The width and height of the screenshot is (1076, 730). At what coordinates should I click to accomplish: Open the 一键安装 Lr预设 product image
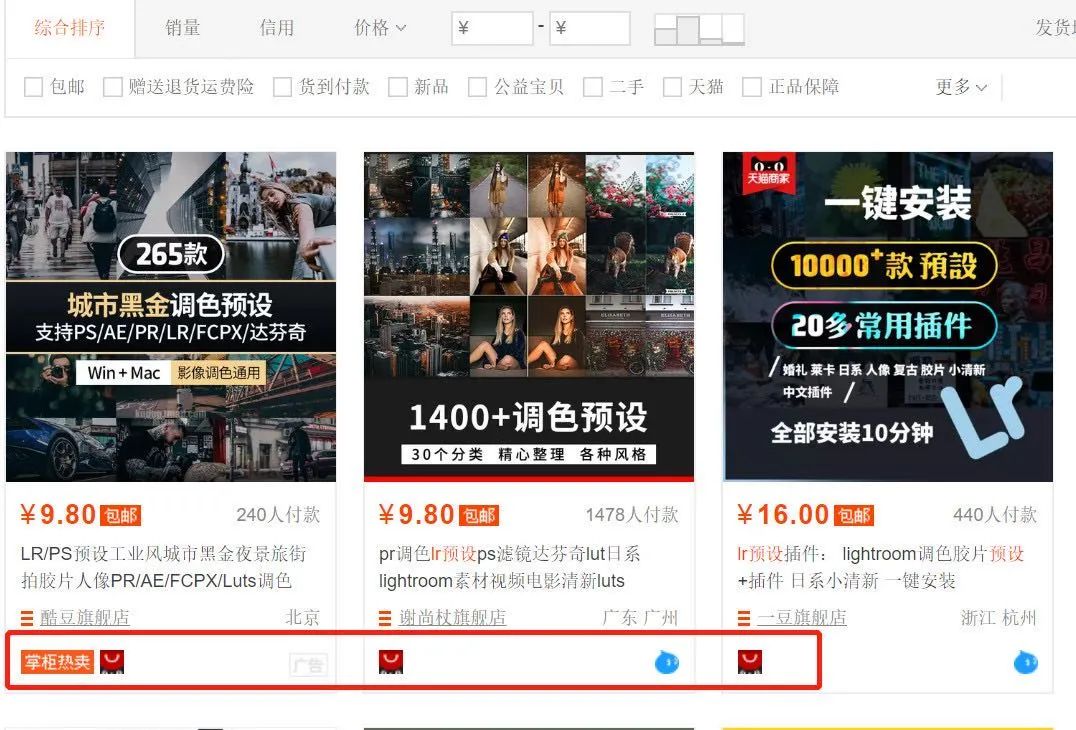(x=888, y=317)
